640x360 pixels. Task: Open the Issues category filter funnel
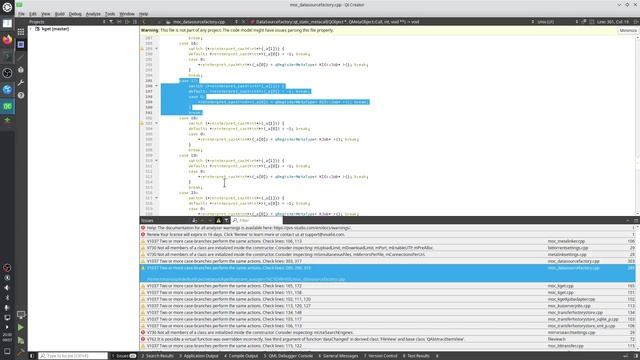point(227,220)
